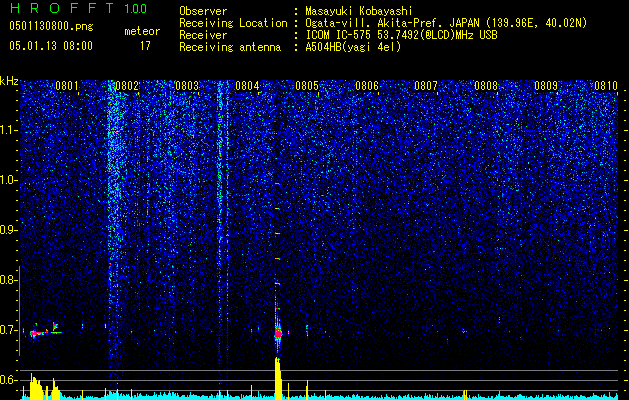
Task: Click the 0807 time marker
Action: click(426, 86)
